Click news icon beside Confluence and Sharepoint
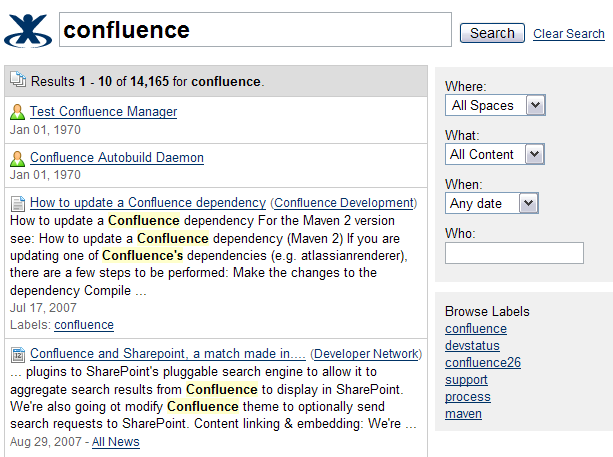 (18, 354)
